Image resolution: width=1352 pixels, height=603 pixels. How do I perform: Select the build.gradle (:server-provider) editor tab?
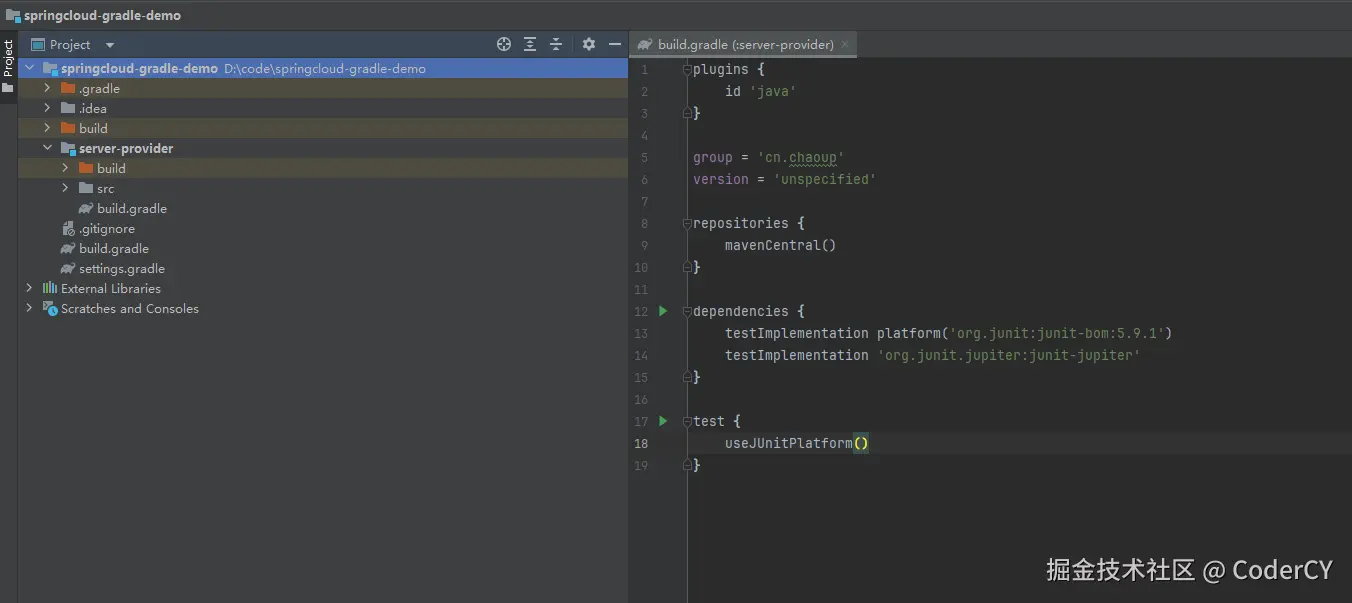(745, 45)
